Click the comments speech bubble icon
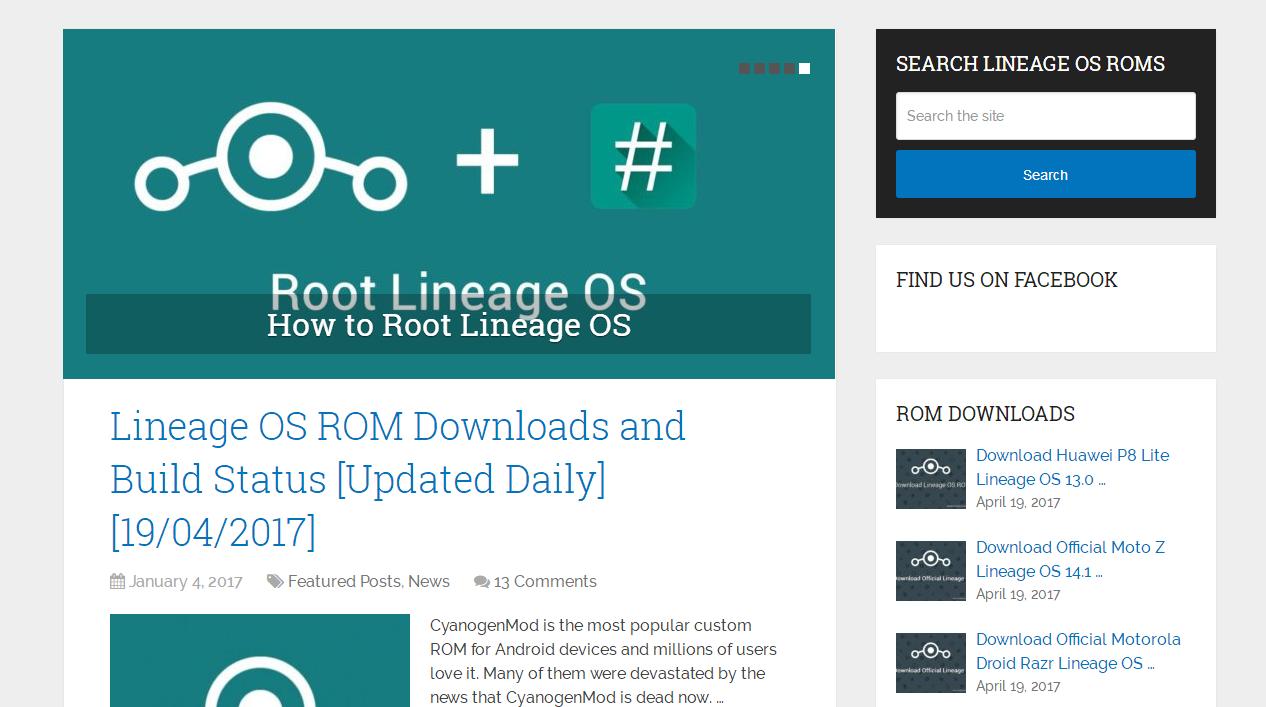The height and width of the screenshot is (707, 1266). click(481, 582)
